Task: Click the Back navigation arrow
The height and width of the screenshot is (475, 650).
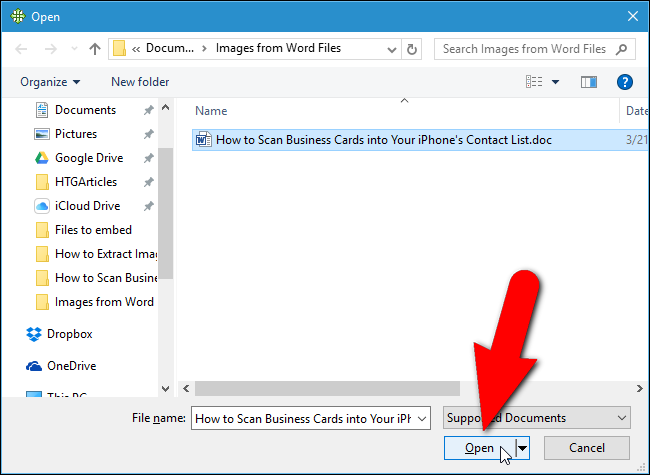Action: 21,49
